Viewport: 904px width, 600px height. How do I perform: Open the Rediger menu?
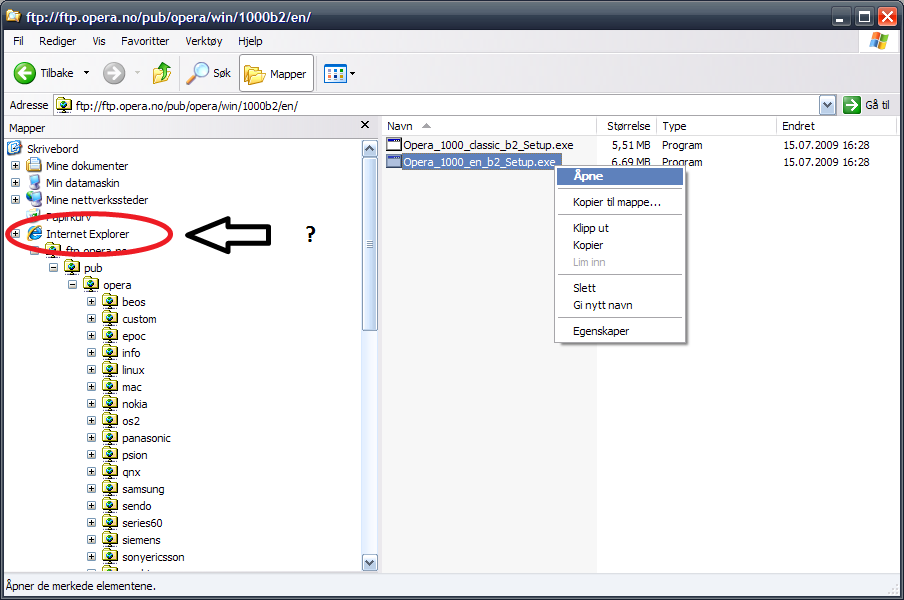click(58, 41)
